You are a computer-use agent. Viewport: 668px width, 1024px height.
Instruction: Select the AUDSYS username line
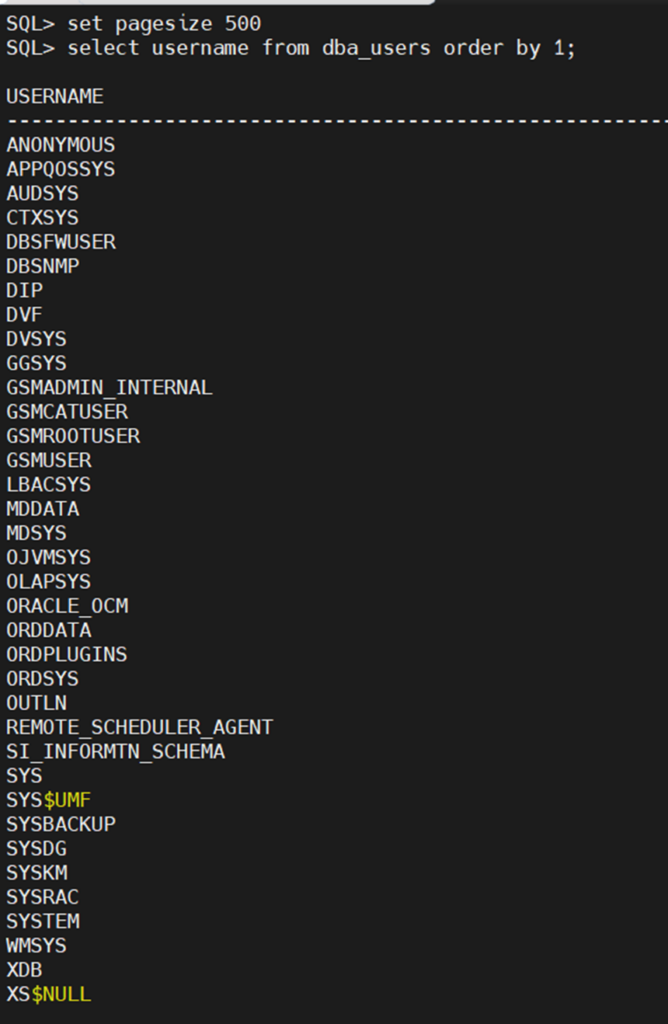(42, 193)
